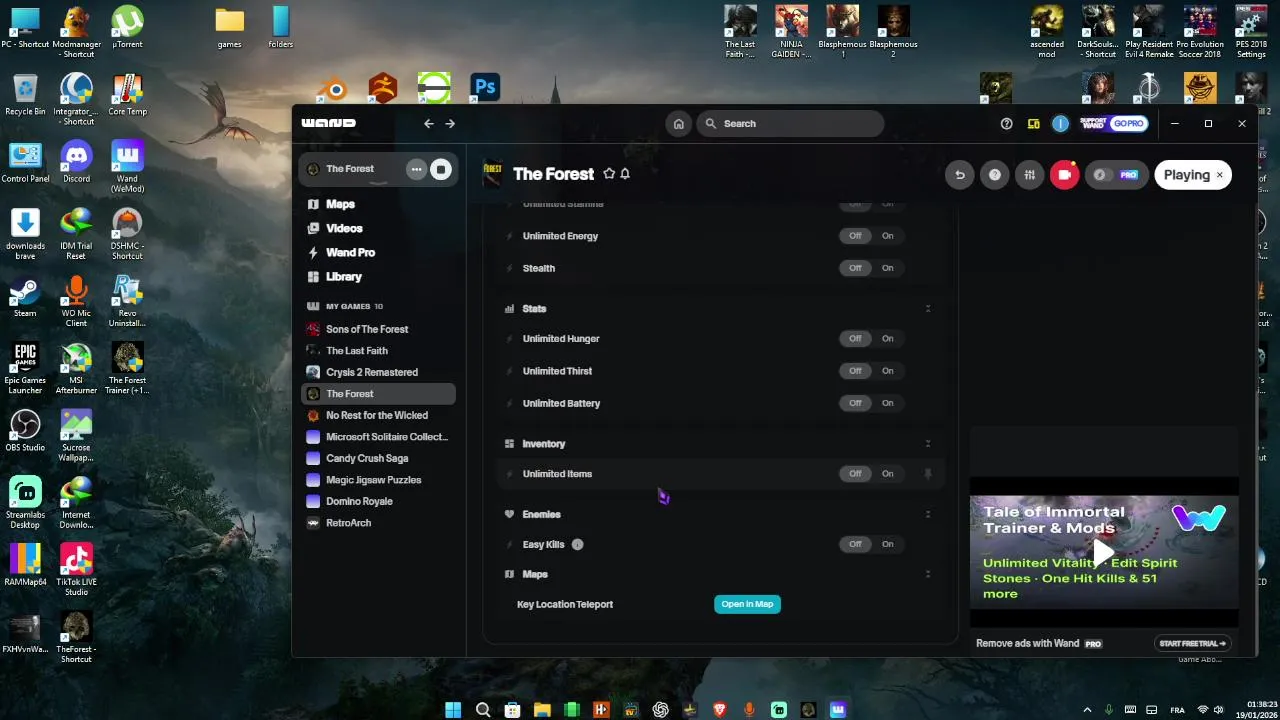
Task: Turn On Stealth cheat
Action: click(888, 268)
